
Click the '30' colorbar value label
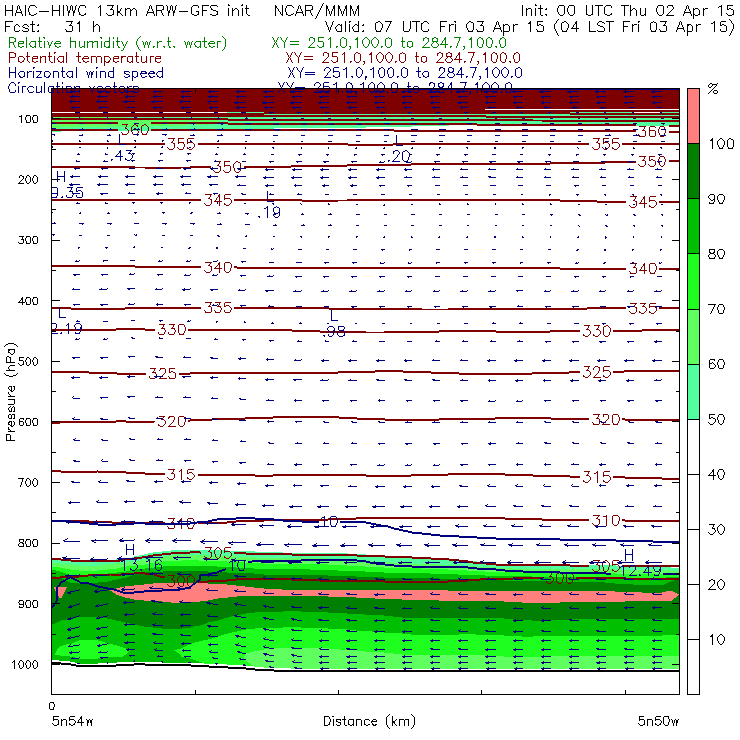[x=716, y=530]
